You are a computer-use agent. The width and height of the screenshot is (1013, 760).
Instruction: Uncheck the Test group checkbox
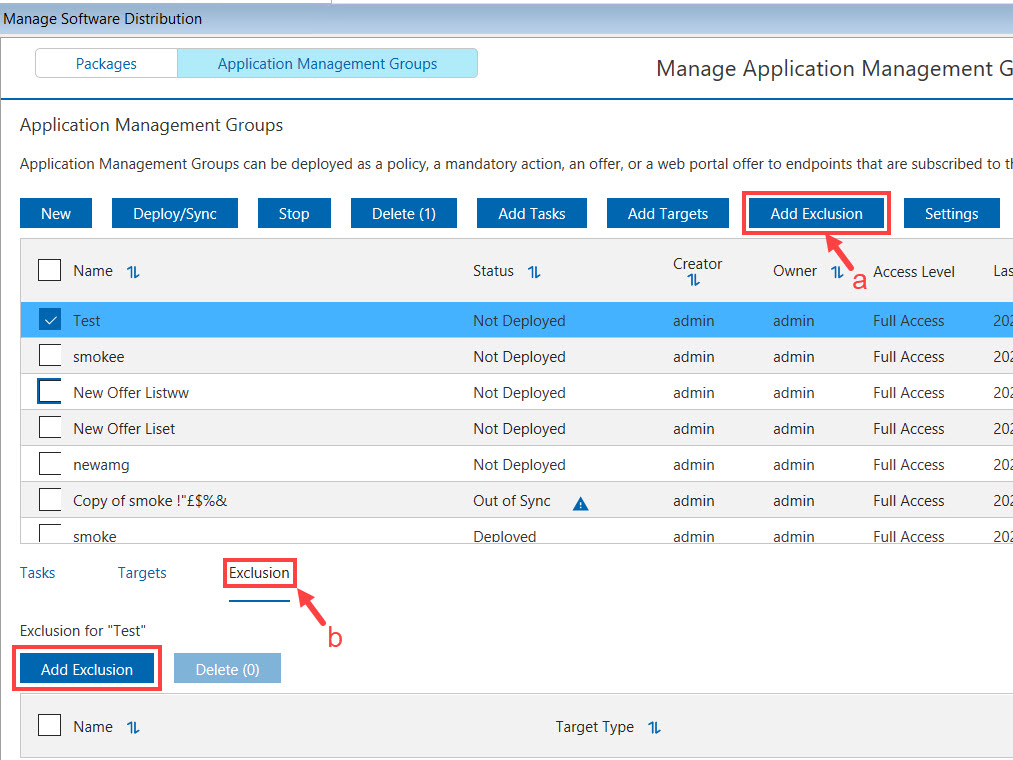[x=50, y=320]
